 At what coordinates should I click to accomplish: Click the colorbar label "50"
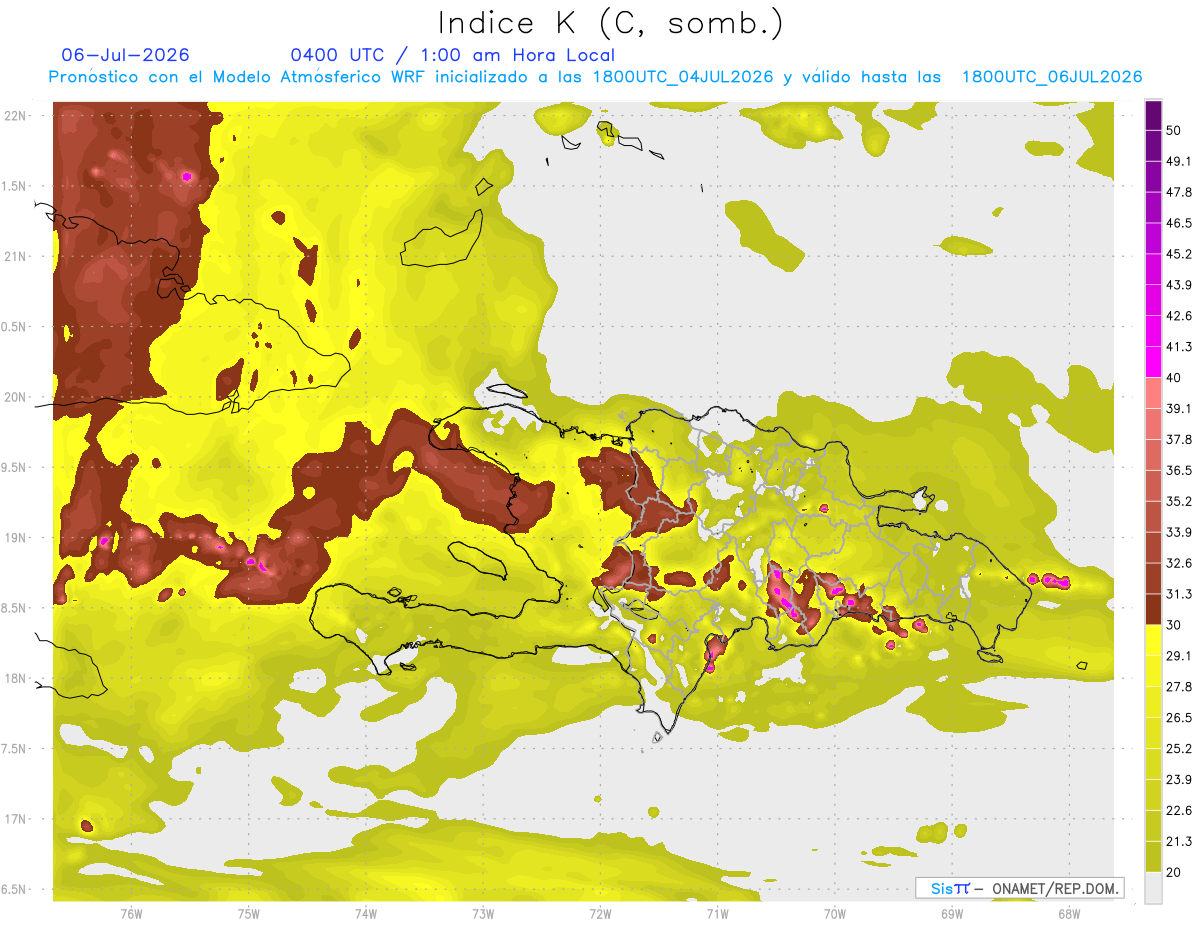[x=1174, y=130]
